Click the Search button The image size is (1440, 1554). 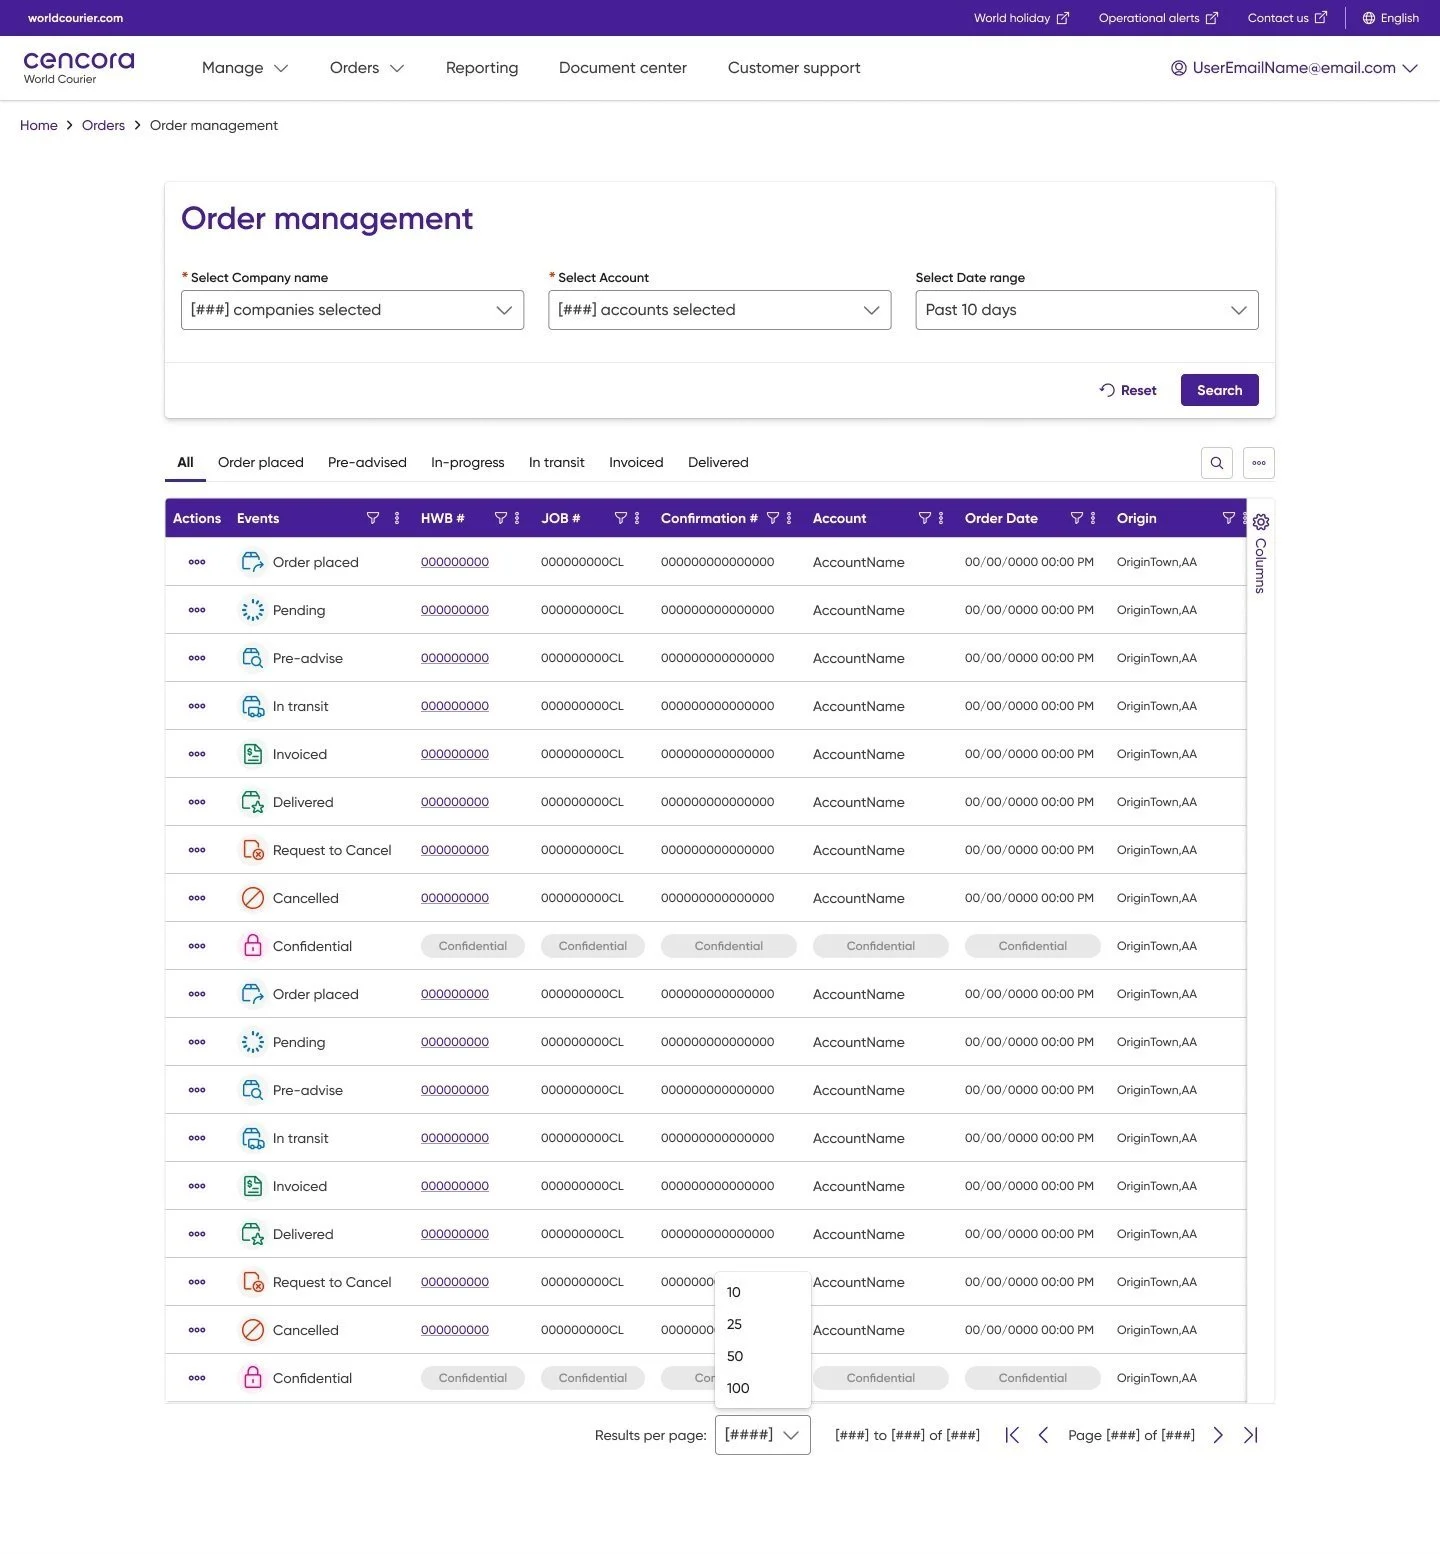pyautogui.click(x=1220, y=390)
